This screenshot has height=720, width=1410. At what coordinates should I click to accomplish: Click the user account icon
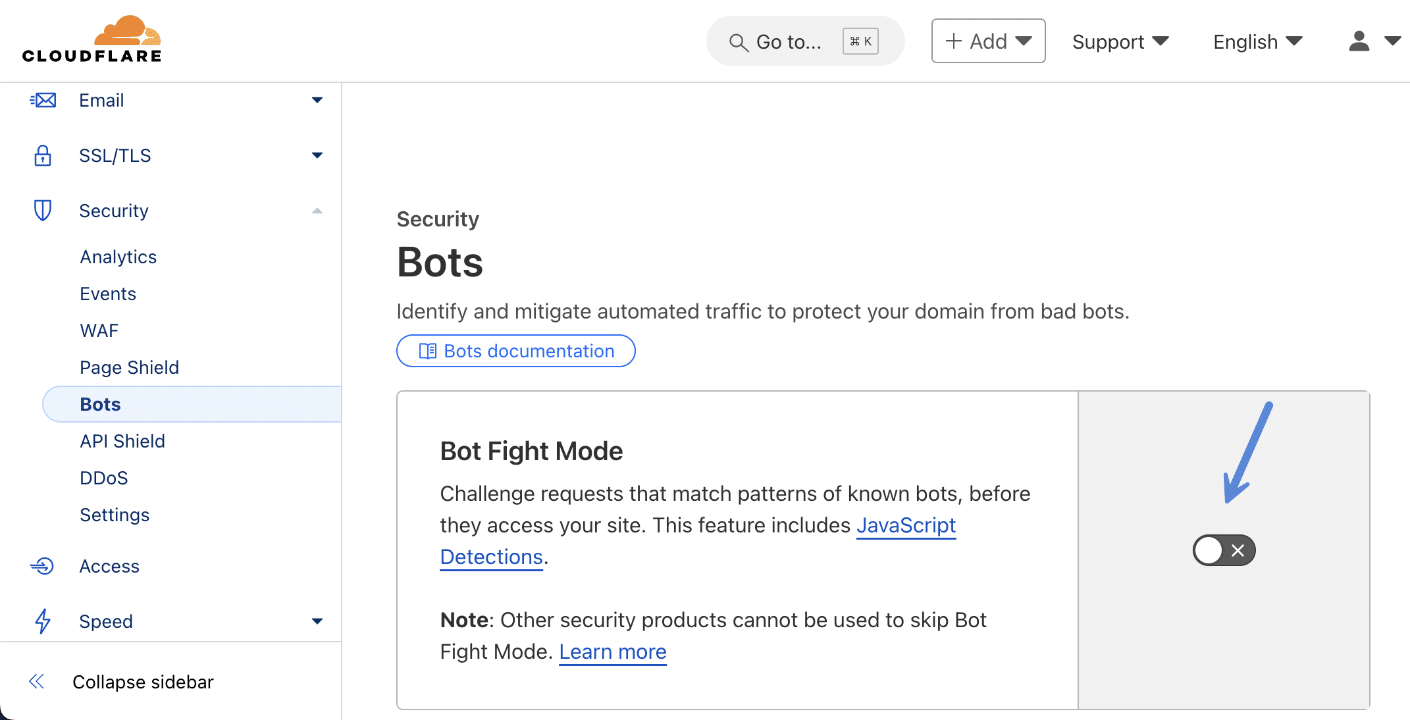click(x=1358, y=41)
